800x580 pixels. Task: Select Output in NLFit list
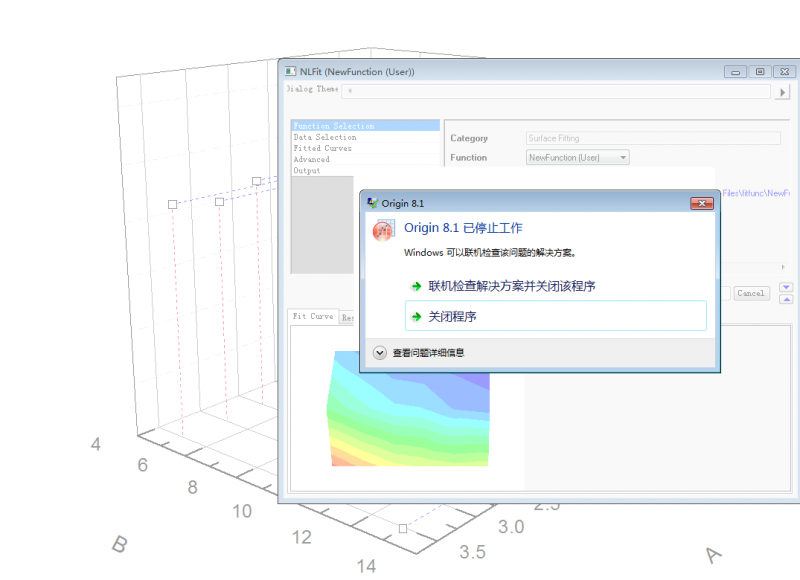365,171
